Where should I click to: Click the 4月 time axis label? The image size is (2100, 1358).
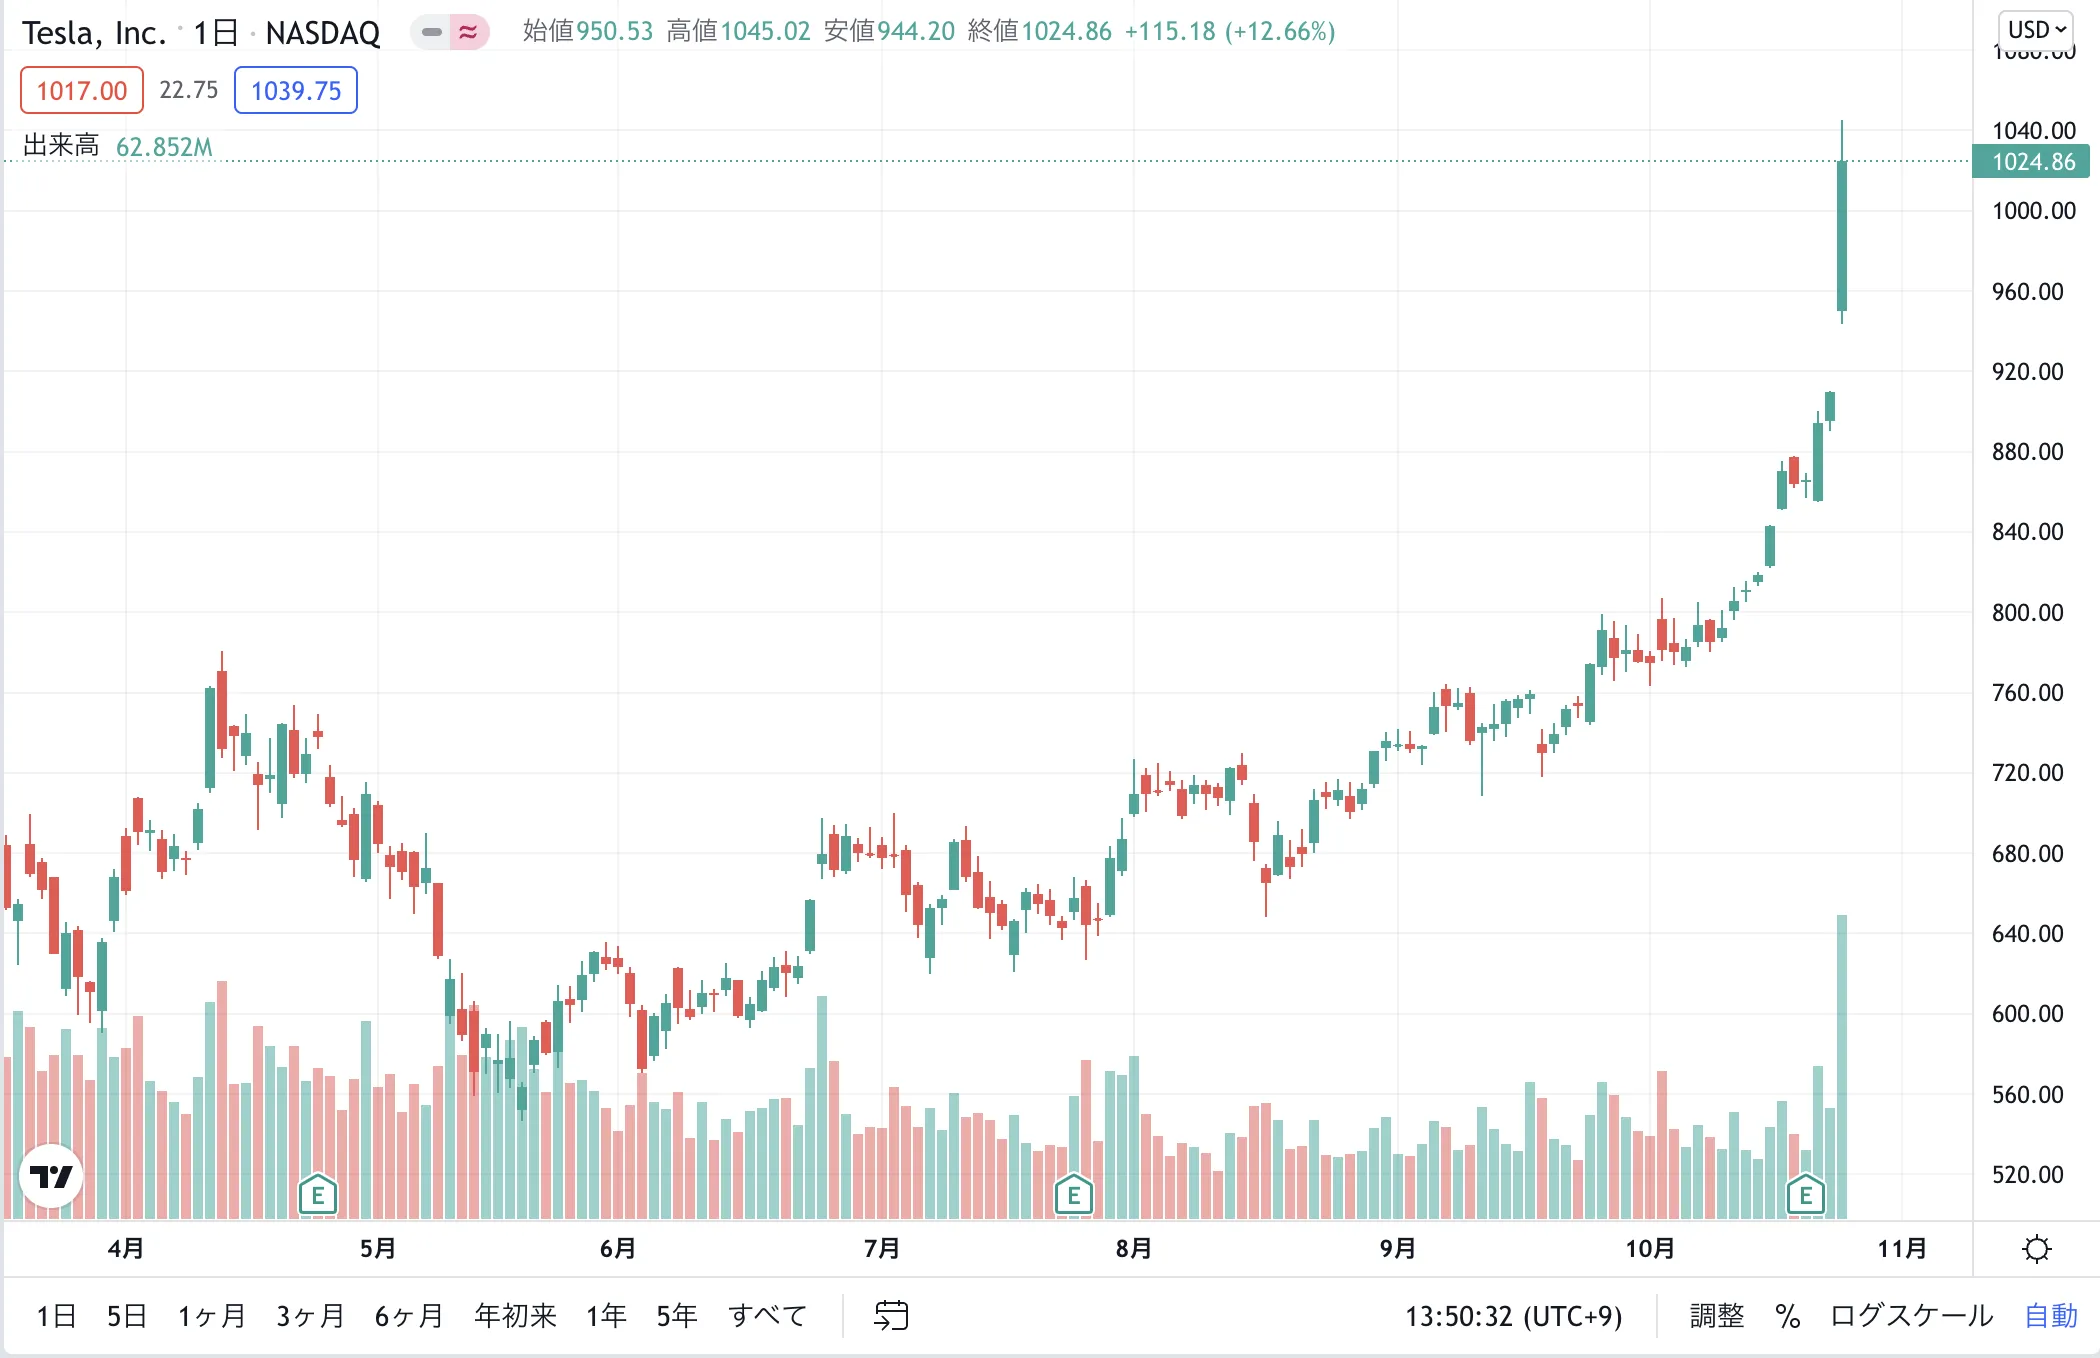[x=126, y=1249]
